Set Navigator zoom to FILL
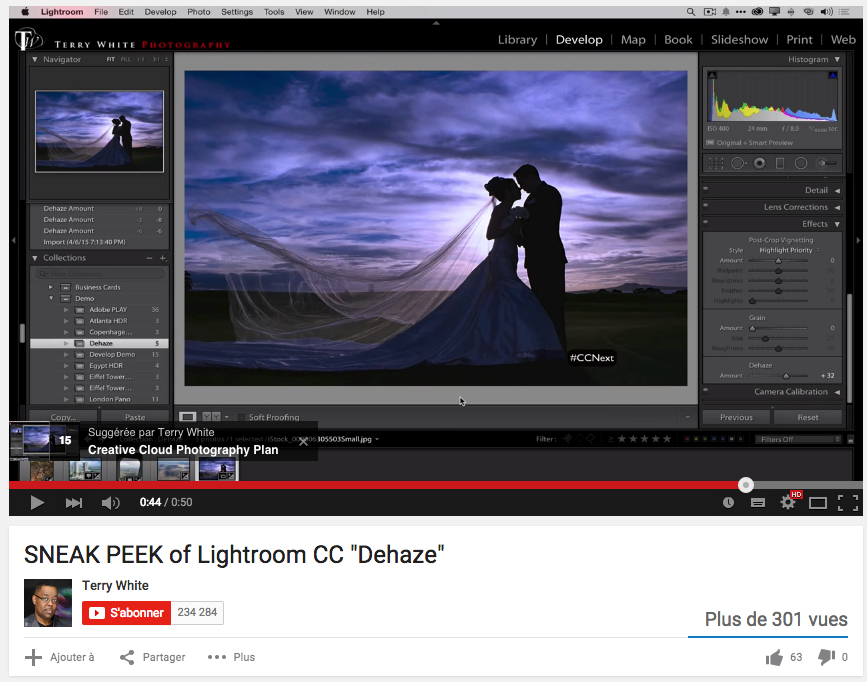Image resolution: width=867 pixels, height=682 pixels. (x=126, y=59)
